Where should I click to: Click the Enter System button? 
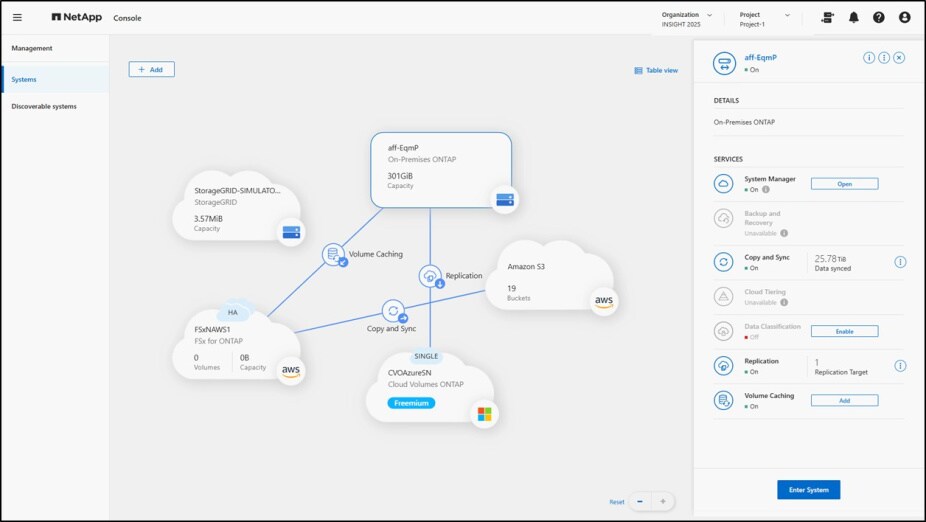(808, 489)
